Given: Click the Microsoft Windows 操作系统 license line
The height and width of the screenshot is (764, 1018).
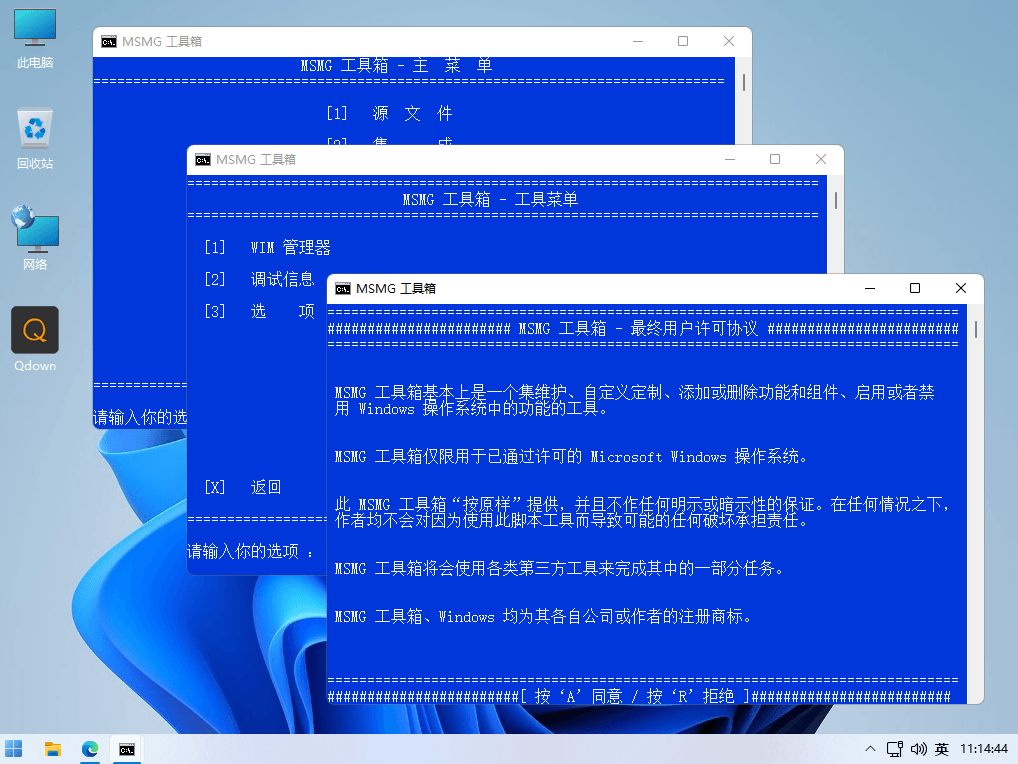Looking at the screenshot, I should pos(571,457).
